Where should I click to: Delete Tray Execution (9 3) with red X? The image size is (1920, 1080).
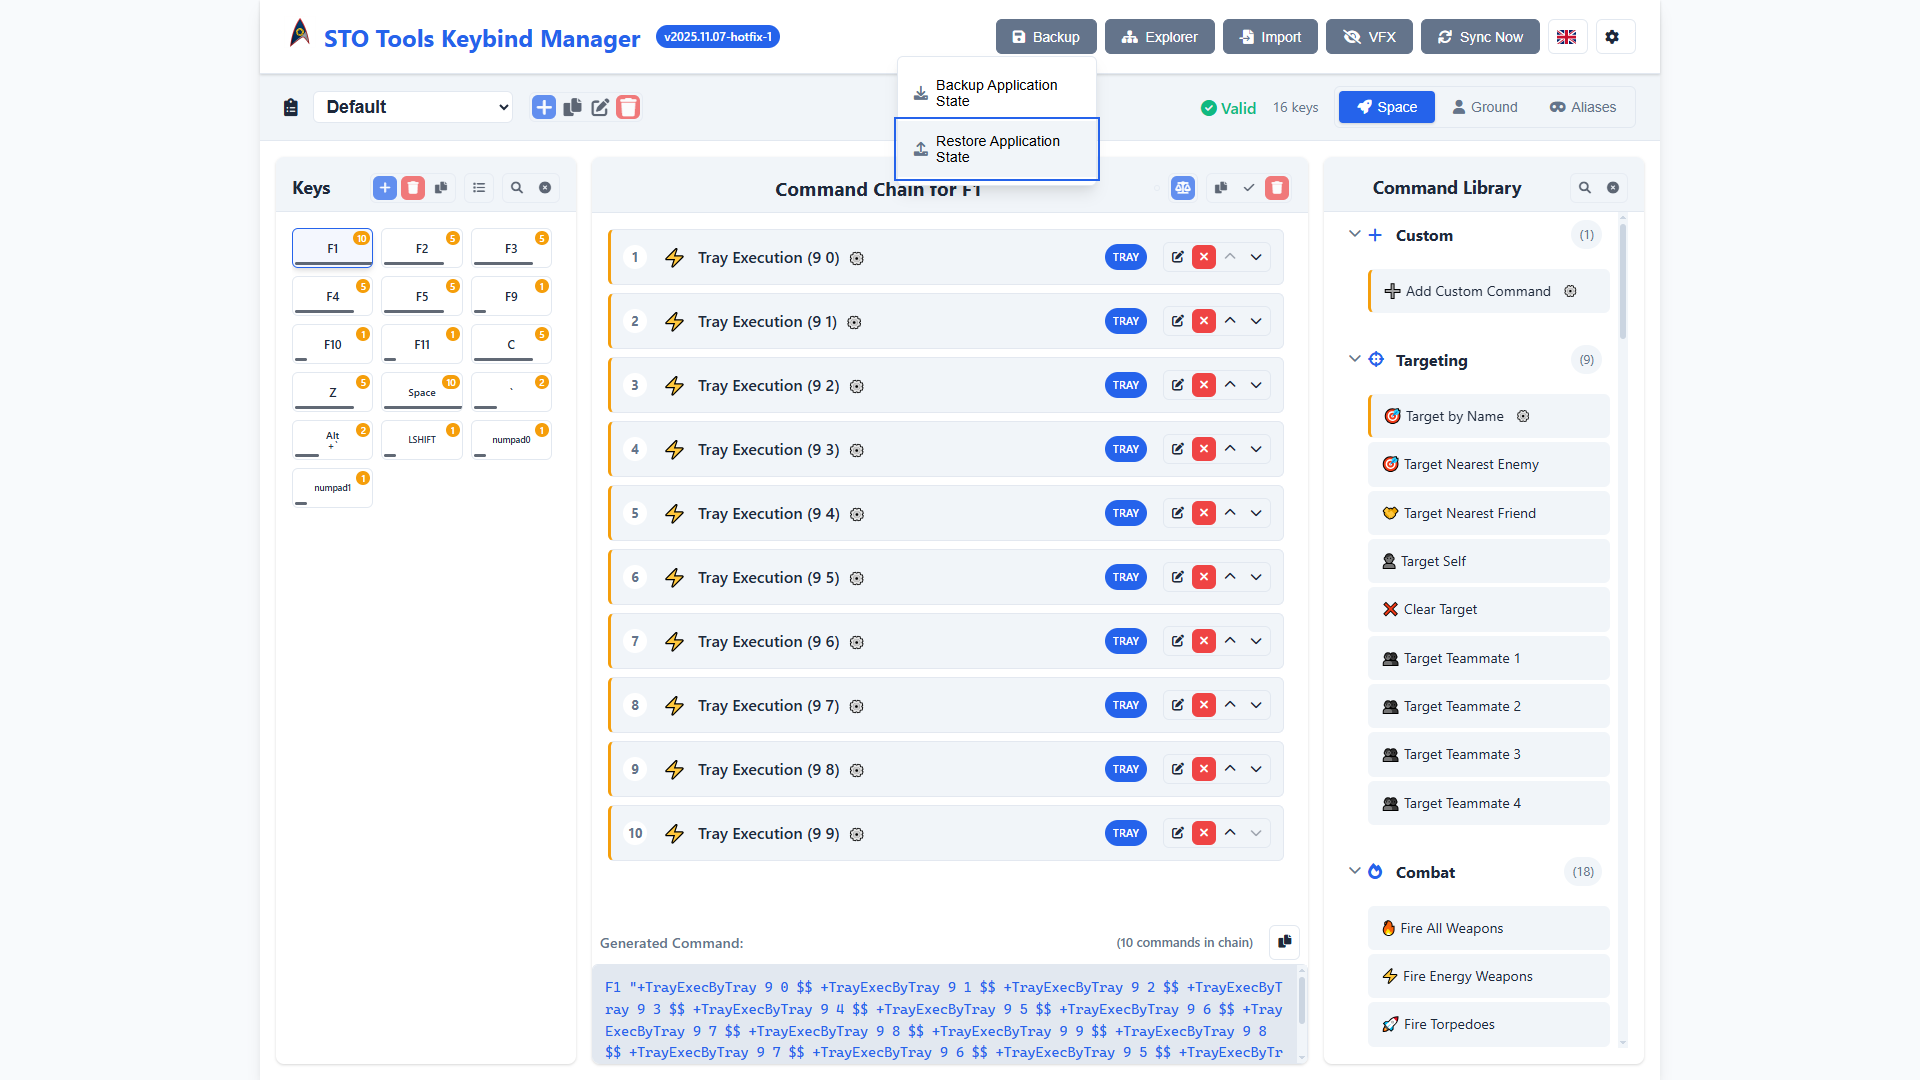[x=1204, y=449]
